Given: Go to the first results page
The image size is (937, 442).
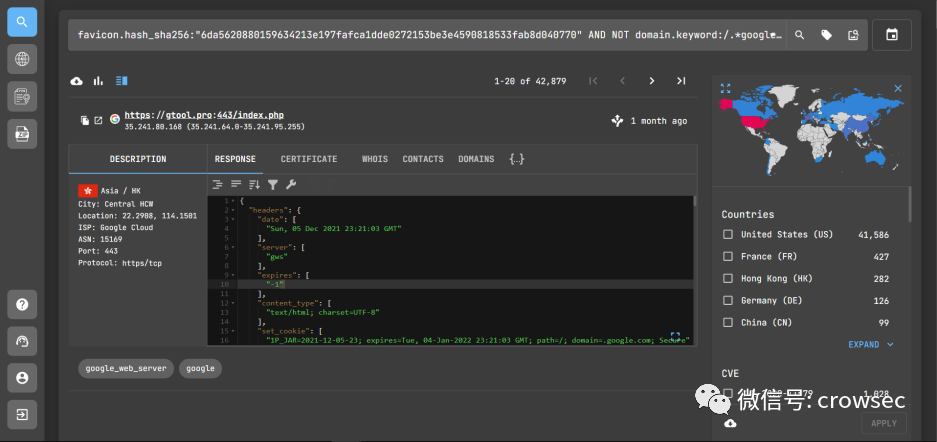Looking at the screenshot, I should click(593, 81).
